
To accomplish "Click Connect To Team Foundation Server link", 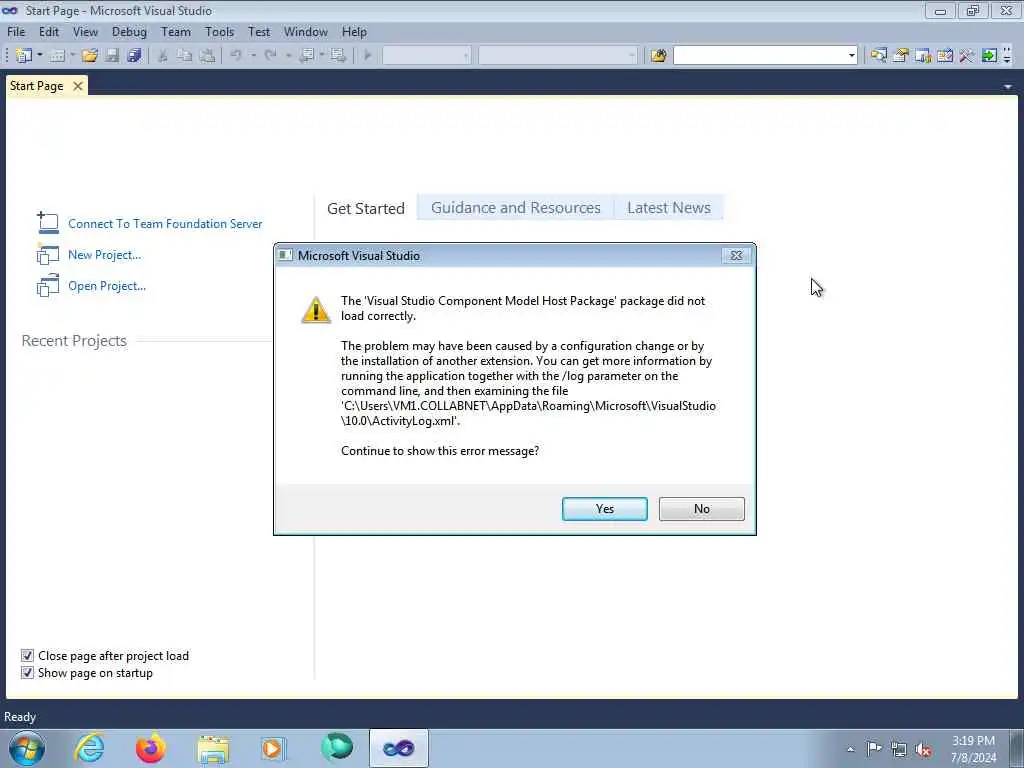I will point(165,223).
